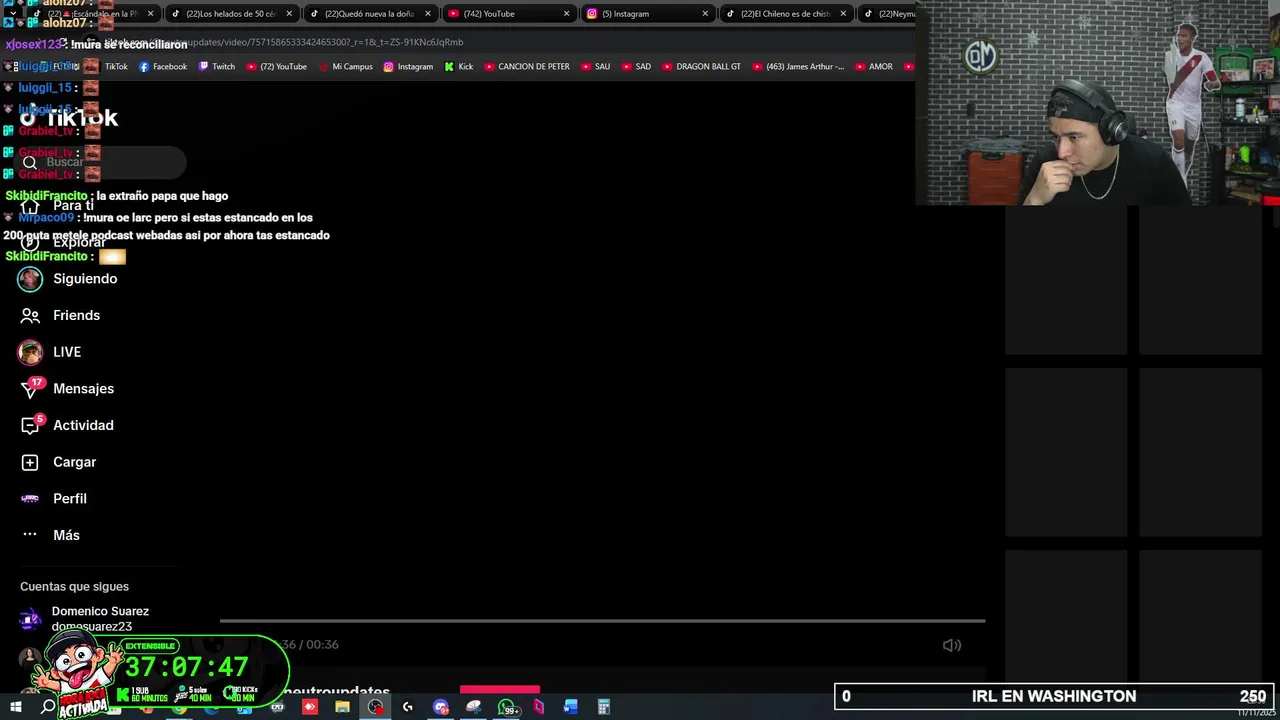Open Windows taskbar search
This screenshot has width=1280, height=720.
[x=48, y=707]
